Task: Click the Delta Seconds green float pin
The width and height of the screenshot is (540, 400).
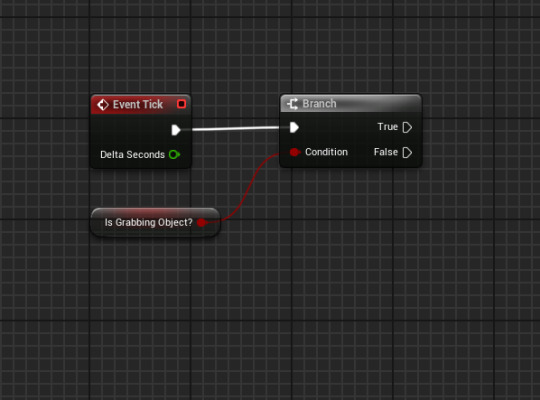Action: pos(174,154)
